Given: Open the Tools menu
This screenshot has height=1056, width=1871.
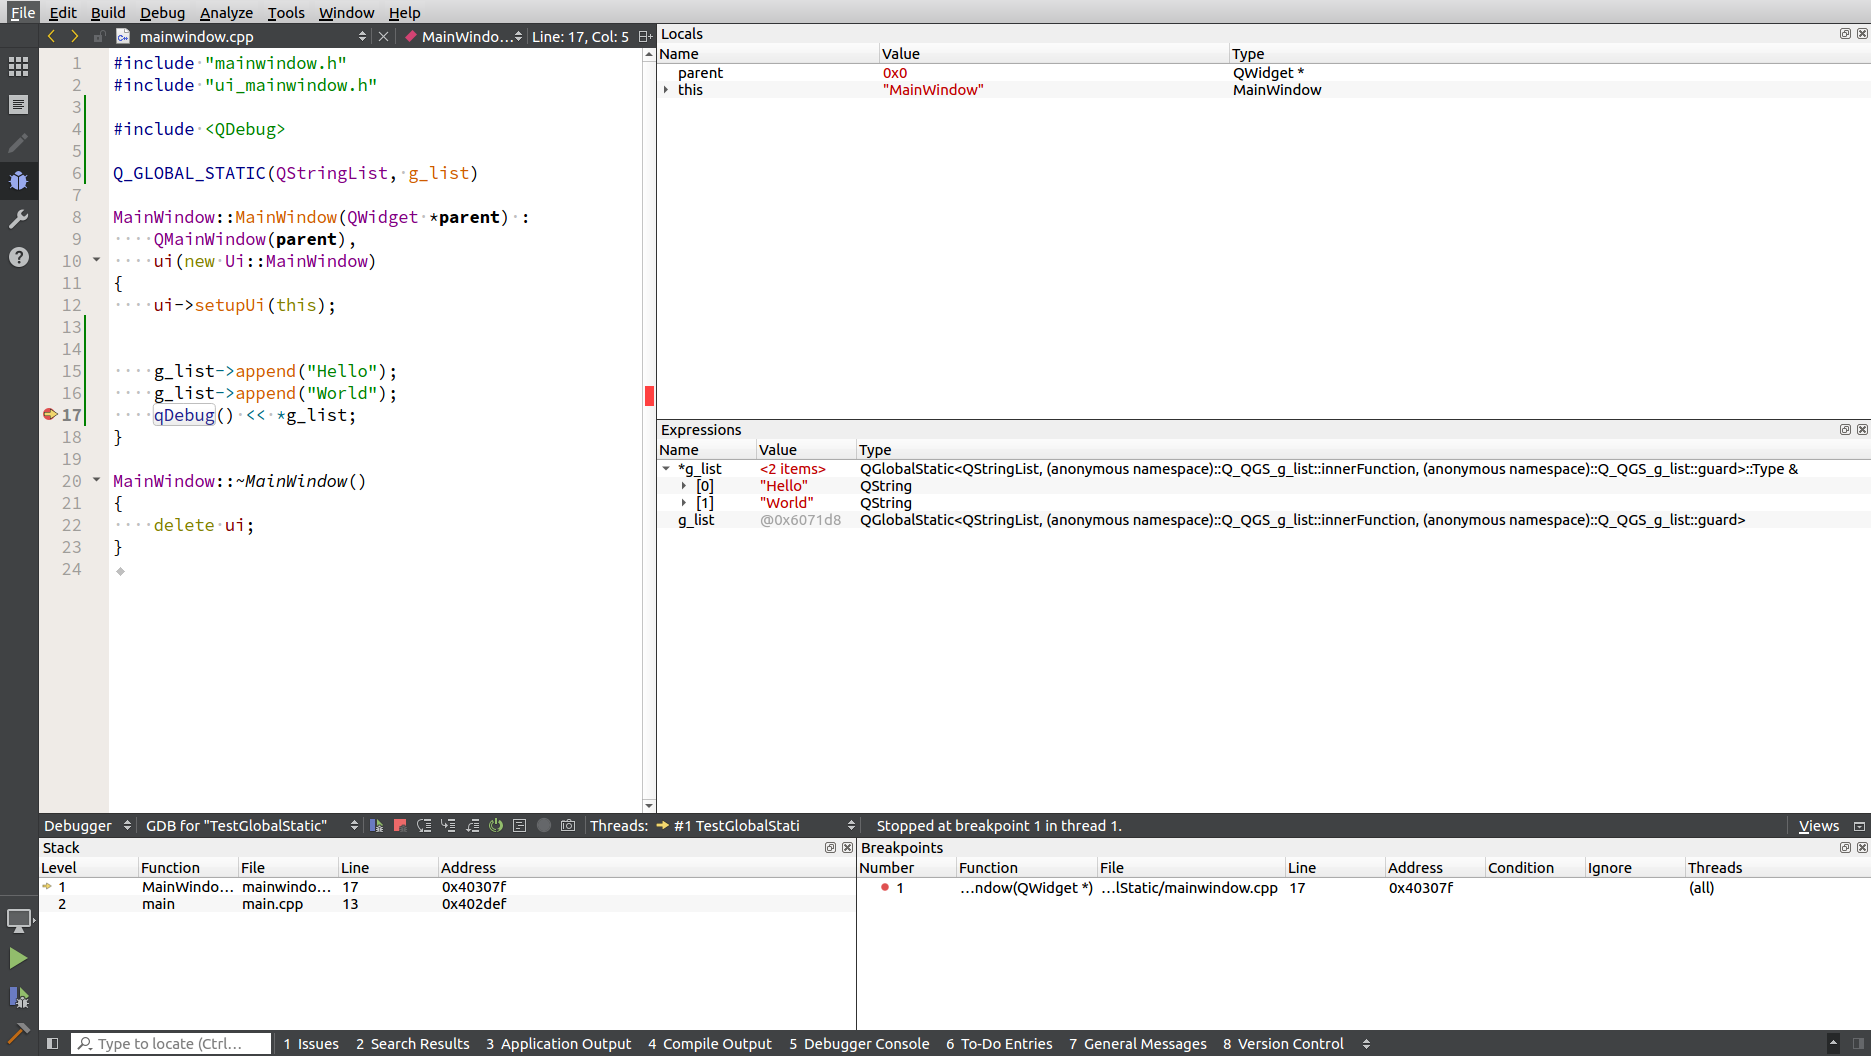Looking at the screenshot, I should 286,12.
